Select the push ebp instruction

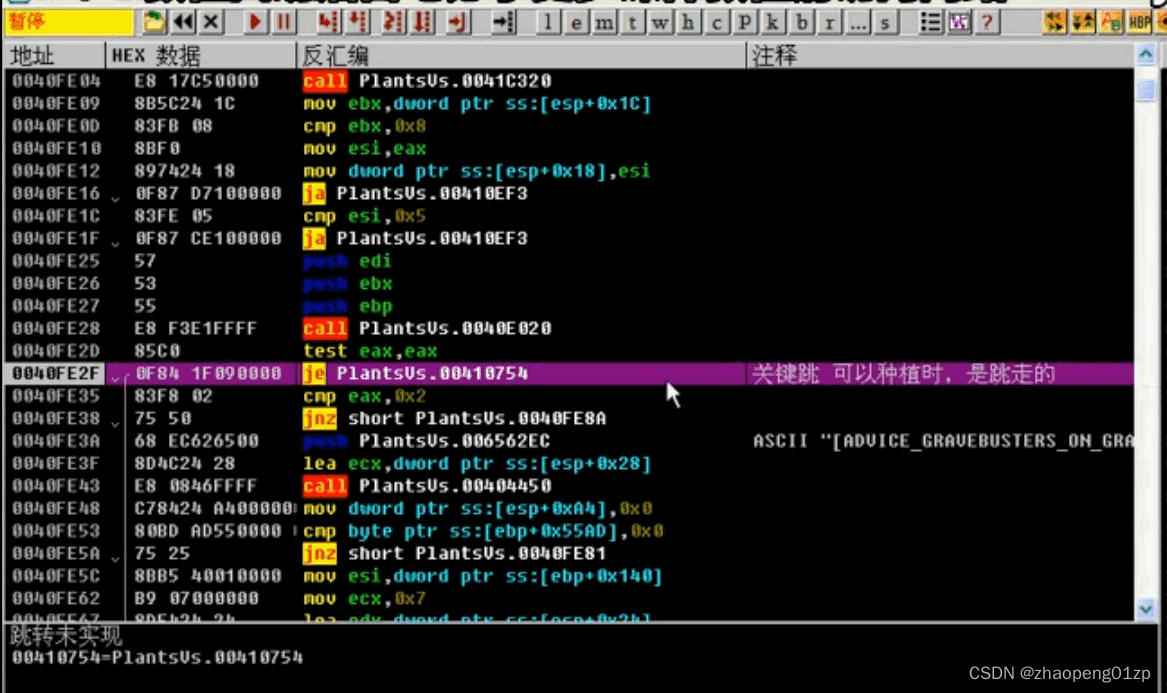click(348, 306)
